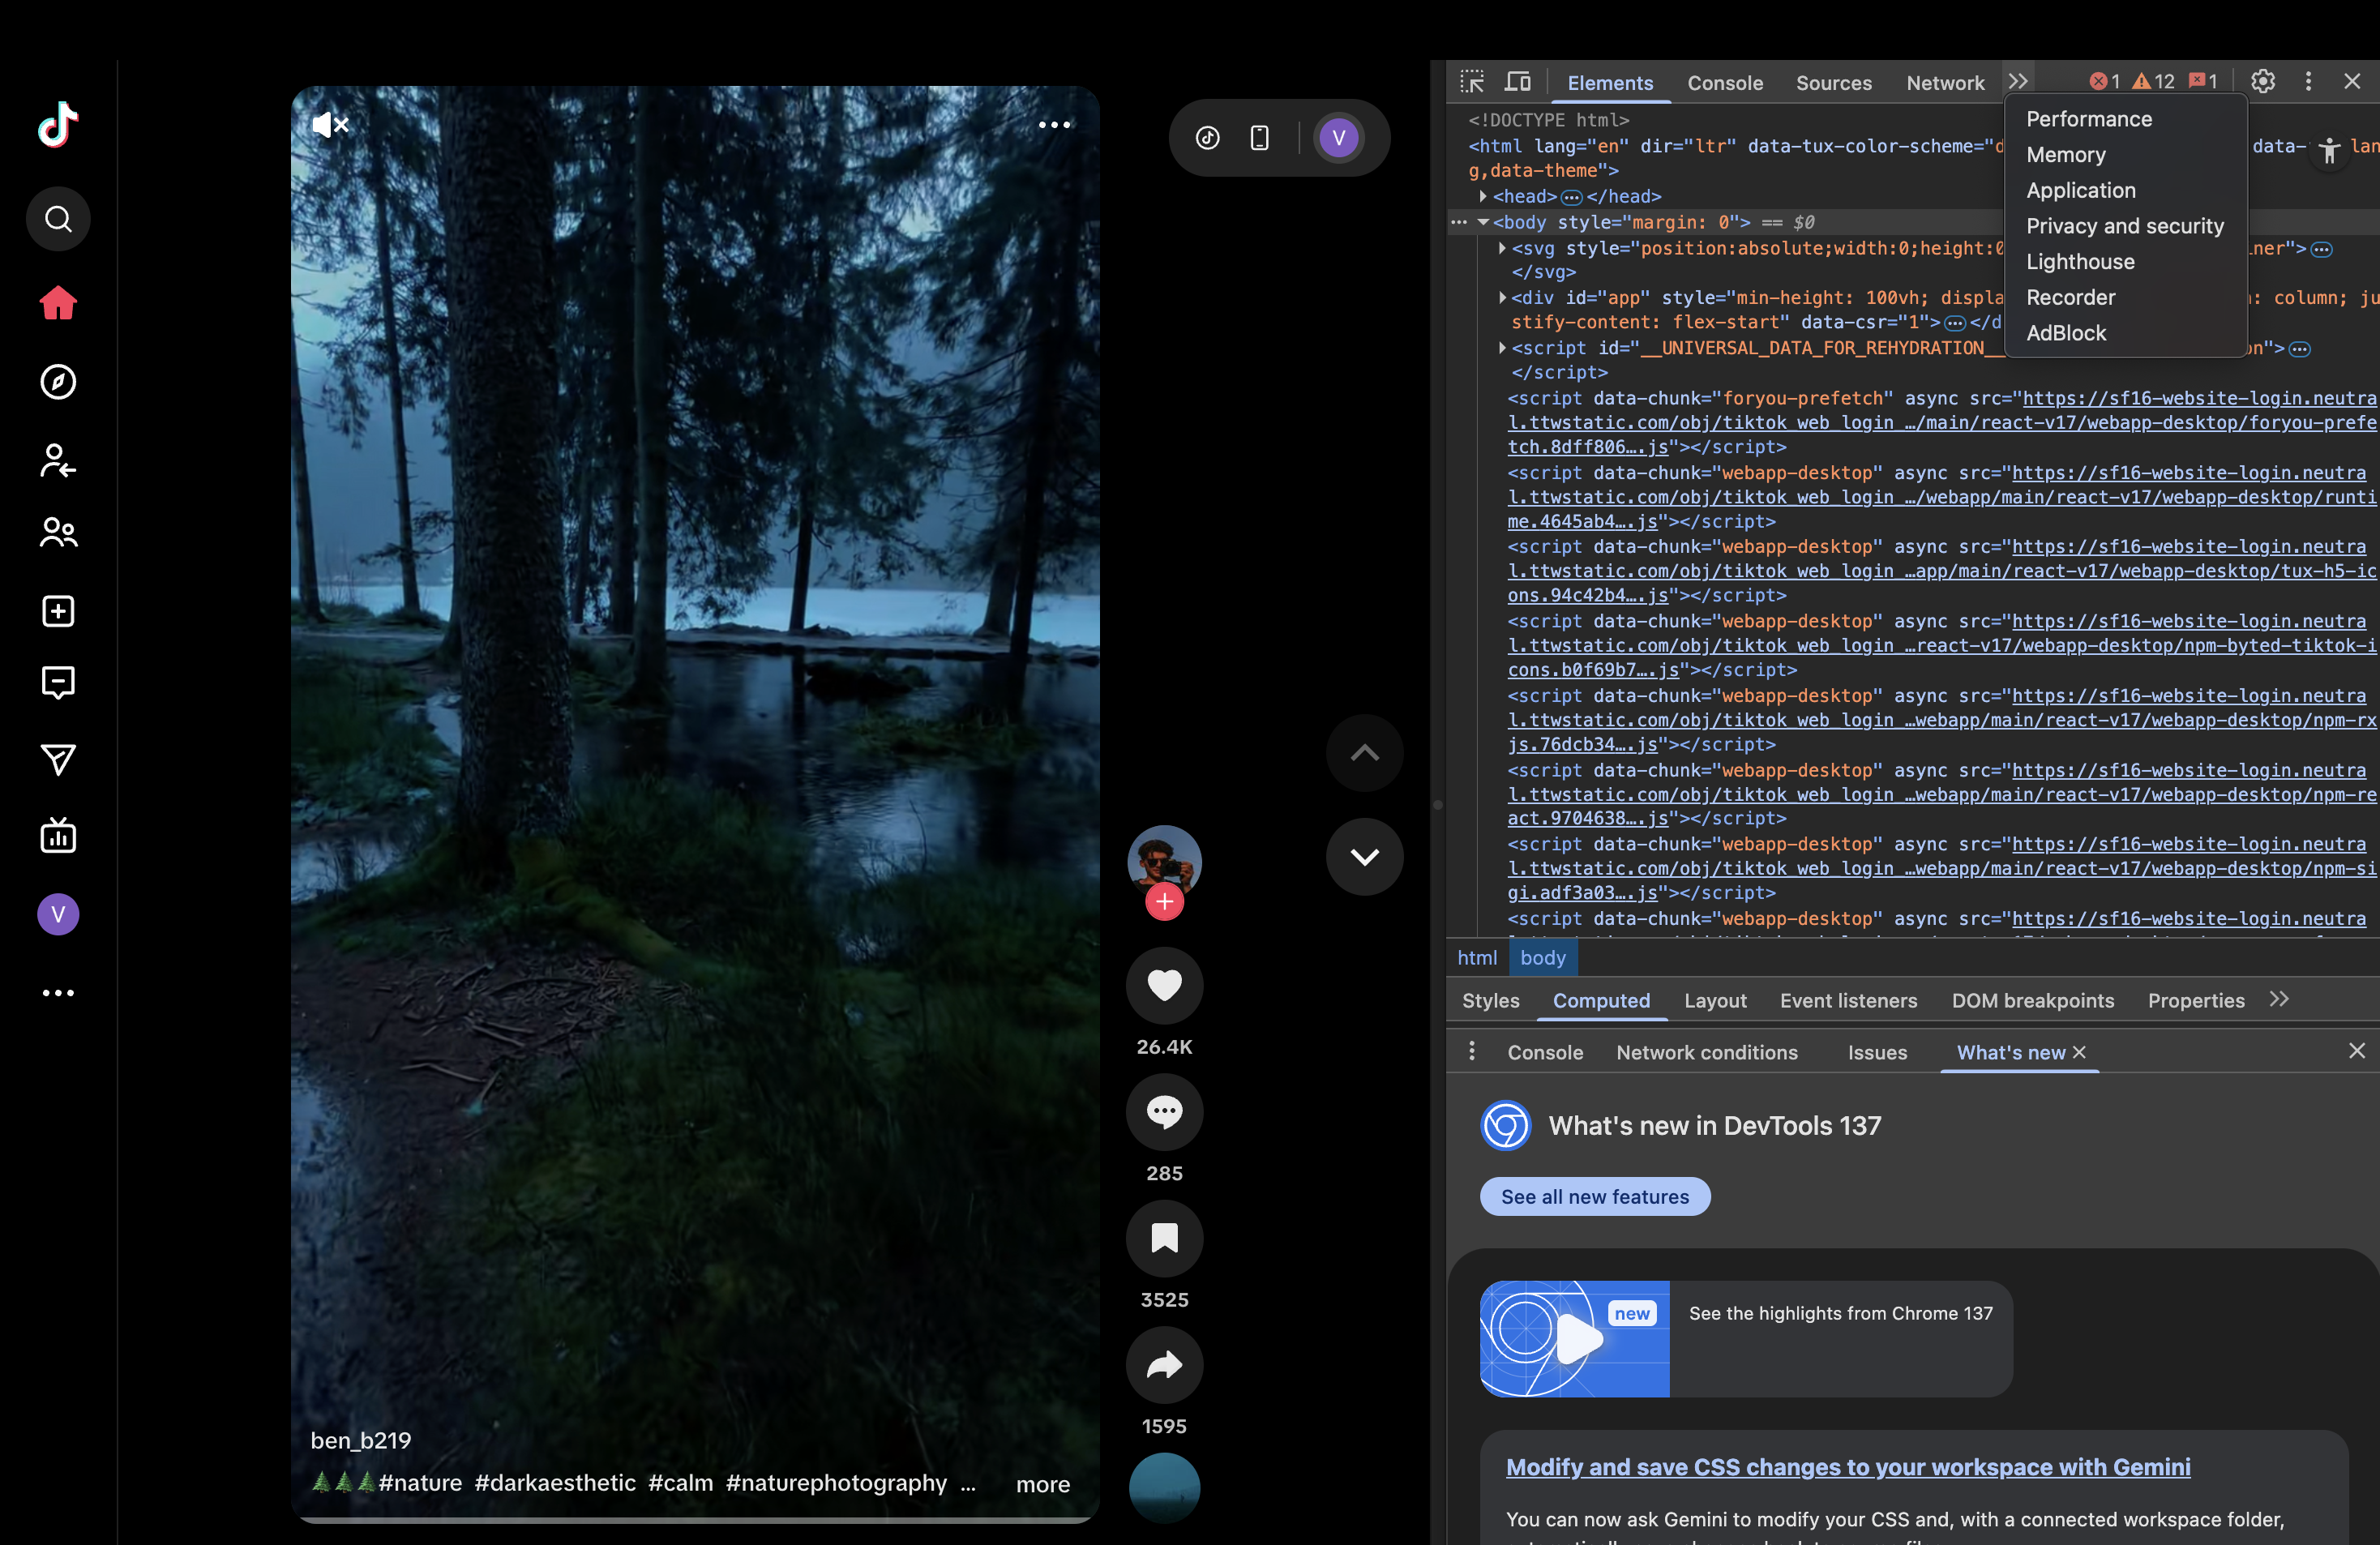Screen dimensions: 2380x1545
Task: Toggle DevTools device toolbar icon
Action: click(x=1518, y=82)
